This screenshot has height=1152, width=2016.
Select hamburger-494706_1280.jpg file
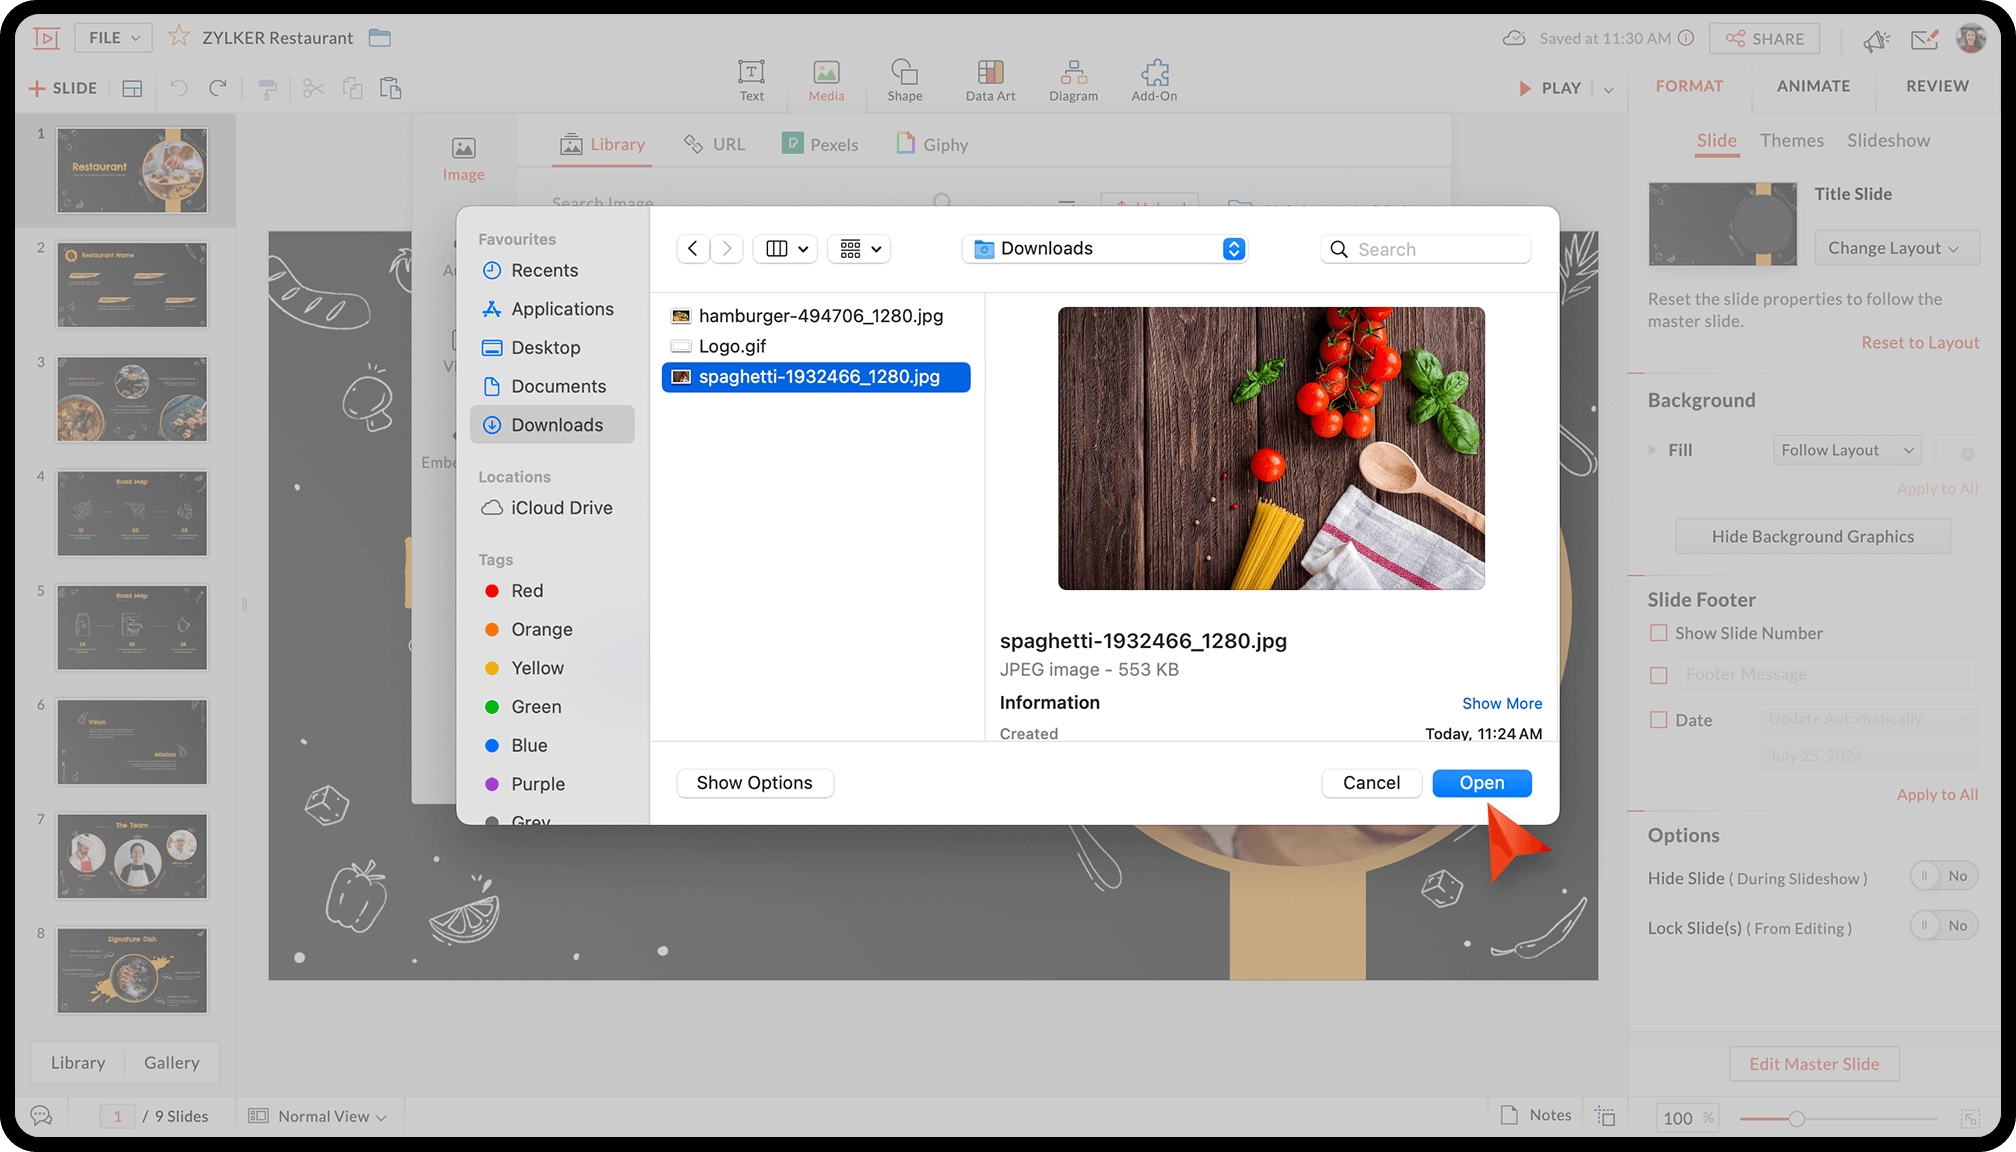tap(820, 316)
